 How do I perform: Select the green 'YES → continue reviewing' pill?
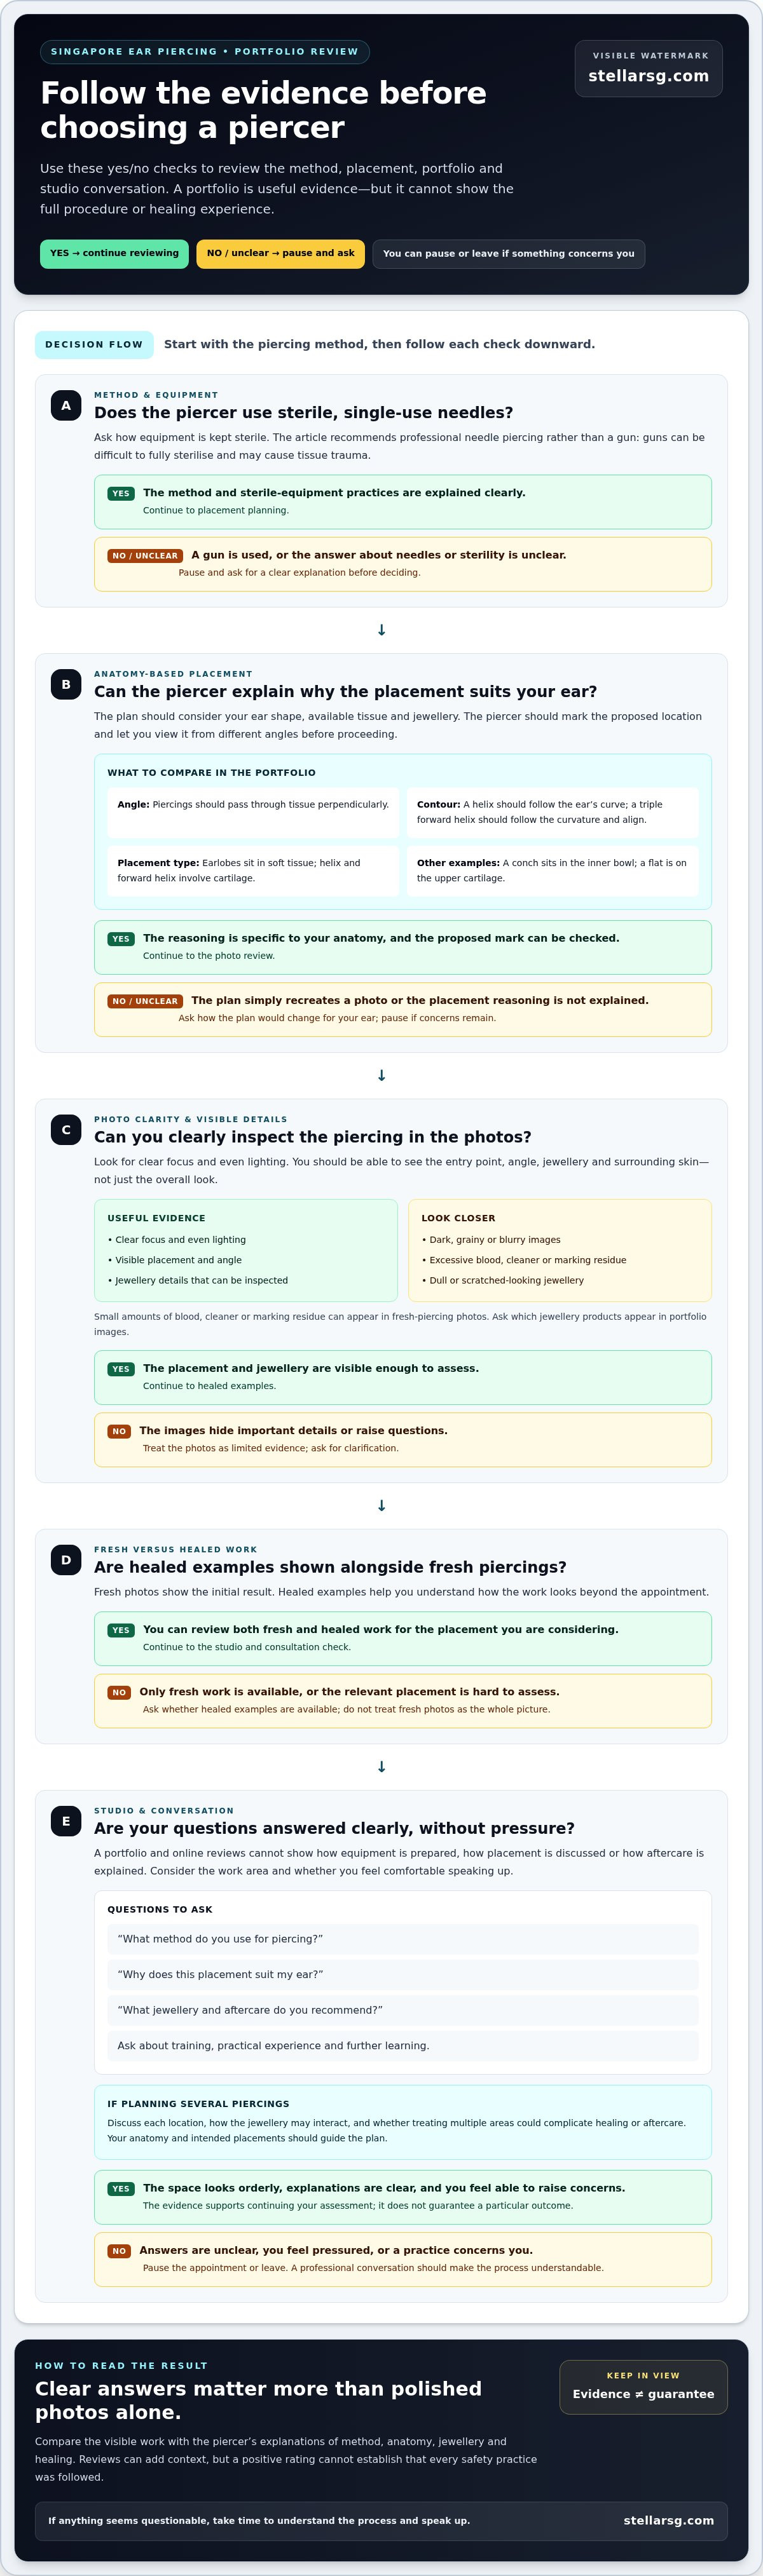coord(114,254)
